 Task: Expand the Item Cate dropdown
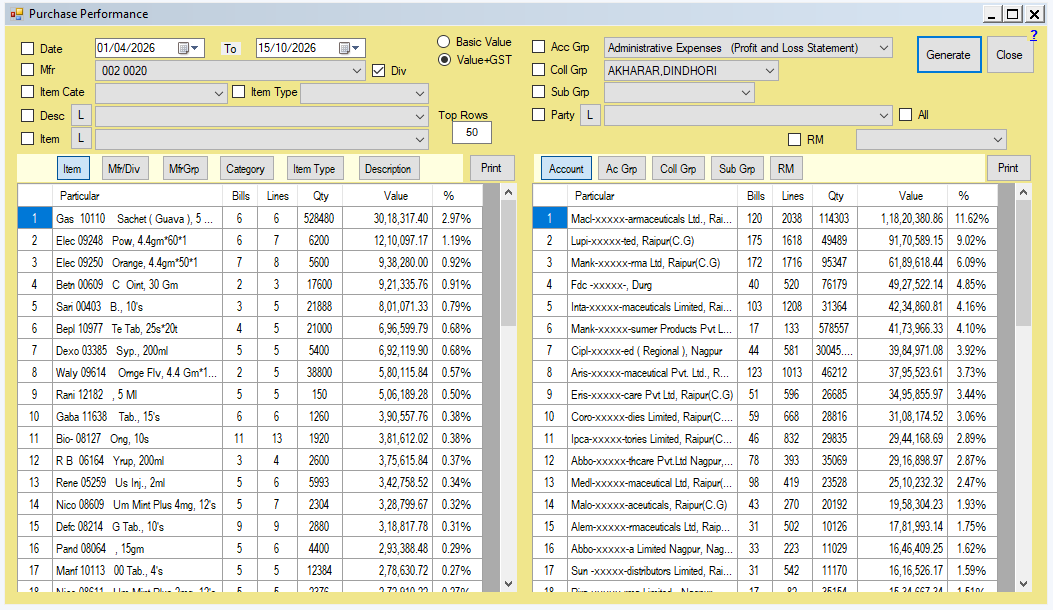click(161, 93)
